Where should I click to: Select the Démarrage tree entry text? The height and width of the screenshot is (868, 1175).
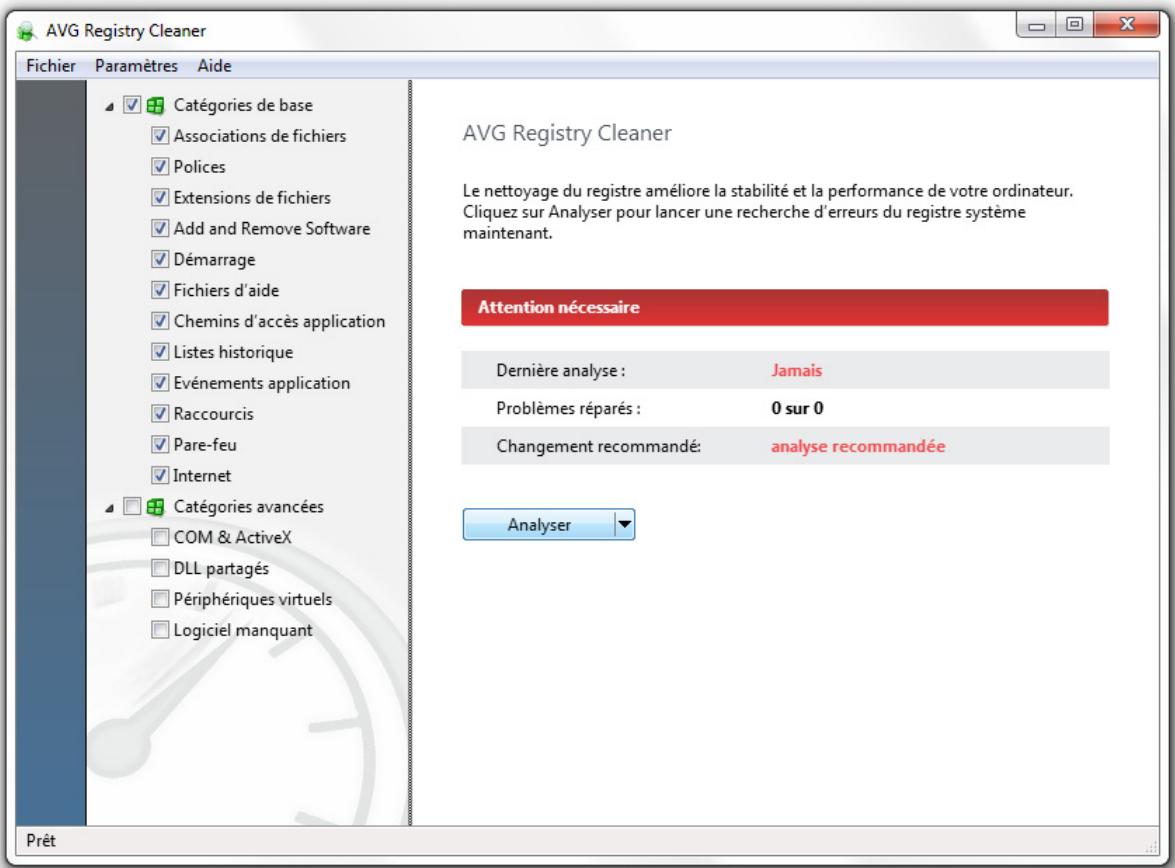[214, 259]
